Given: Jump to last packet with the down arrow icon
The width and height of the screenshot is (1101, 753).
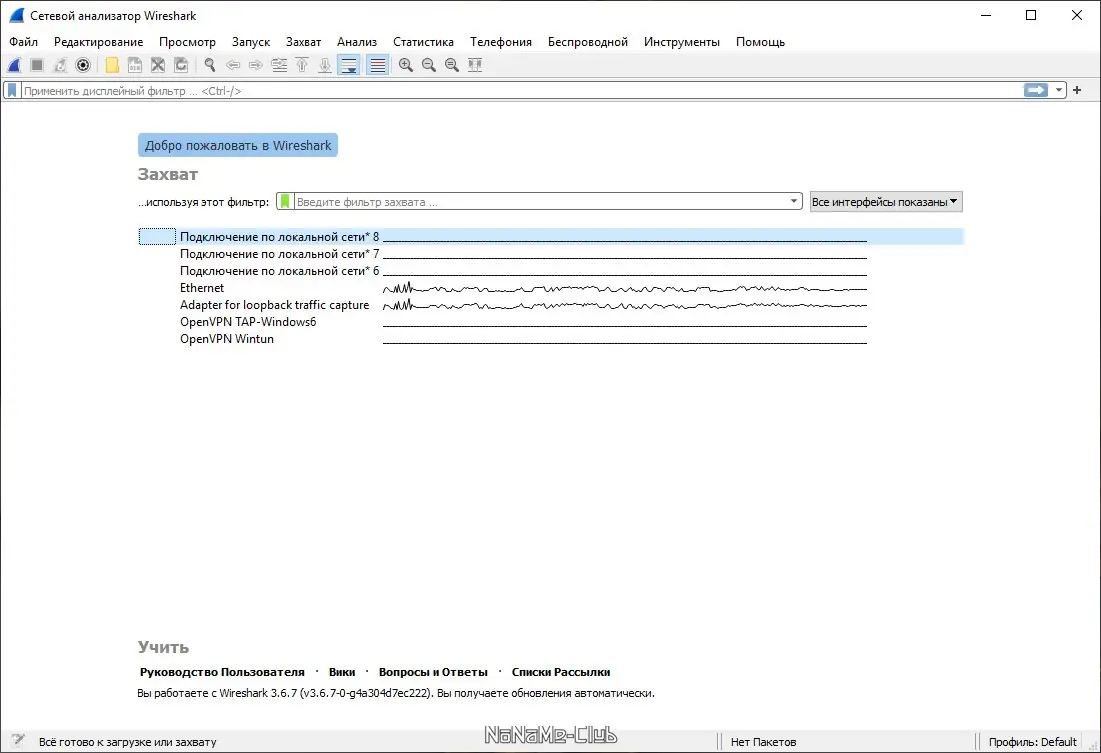Looking at the screenshot, I should [x=325, y=65].
